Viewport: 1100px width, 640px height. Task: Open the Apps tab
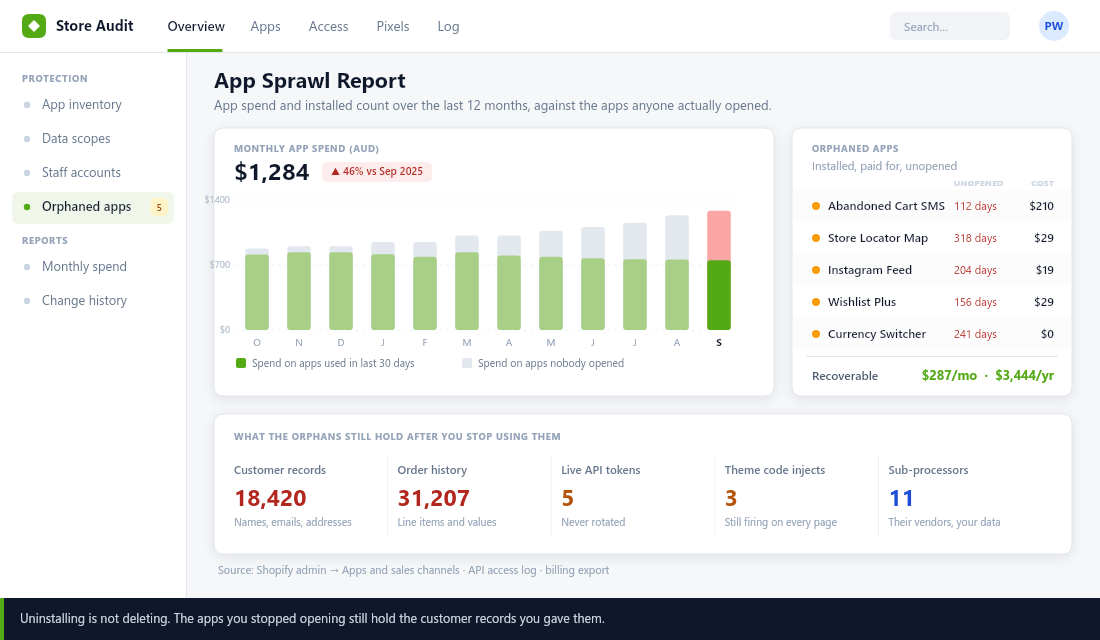tap(265, 26)
